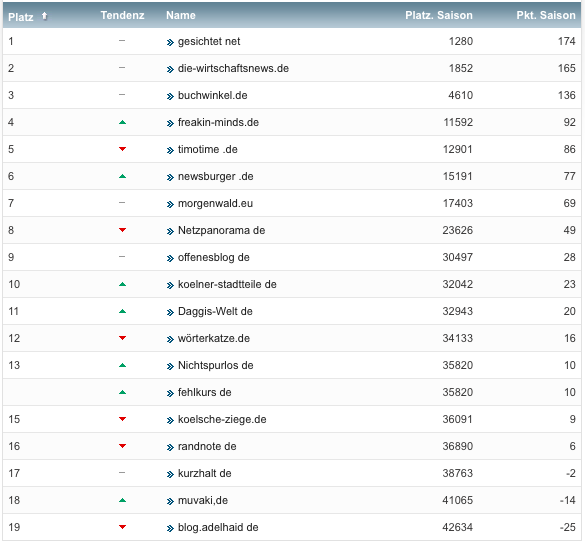
Task: Sort by the Tendenz column header
Action: pos(122,15)
